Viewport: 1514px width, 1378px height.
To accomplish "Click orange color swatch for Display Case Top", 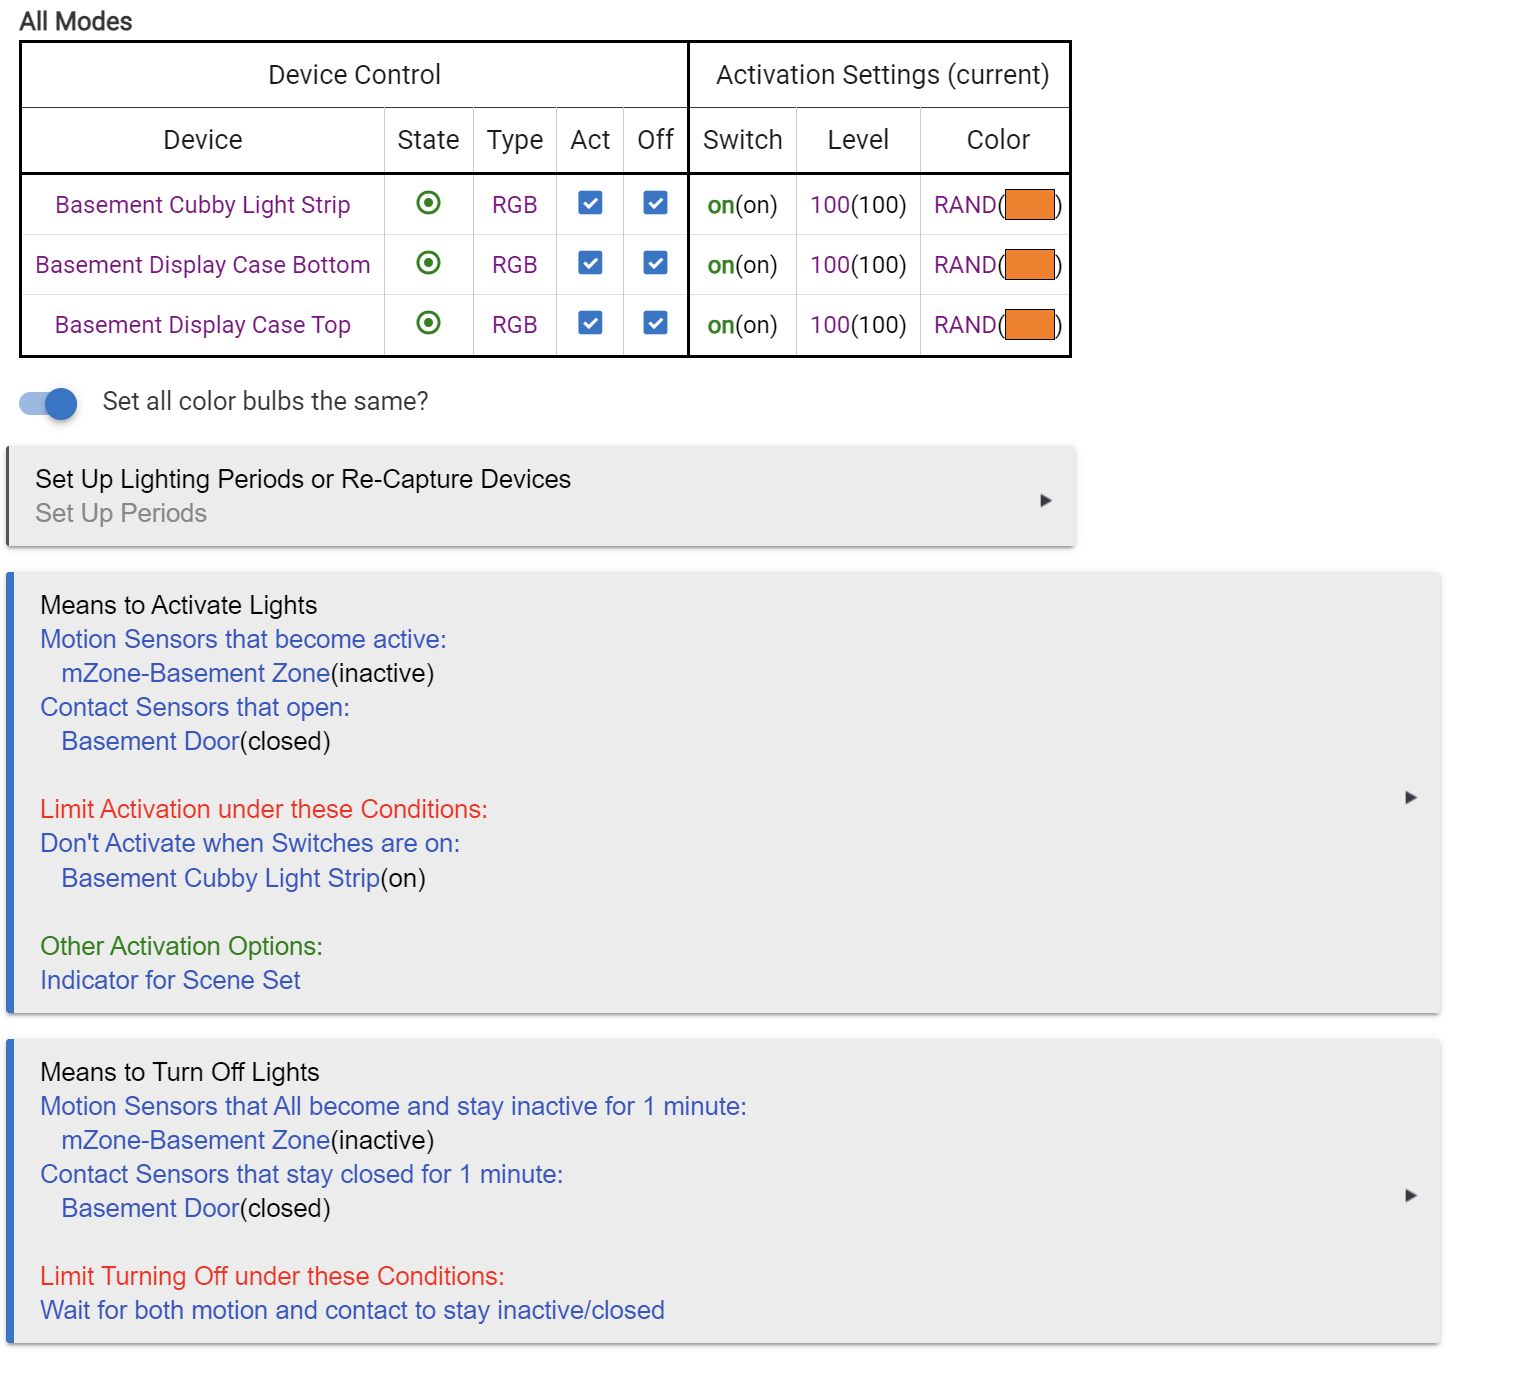I will tap(1029, 325).
